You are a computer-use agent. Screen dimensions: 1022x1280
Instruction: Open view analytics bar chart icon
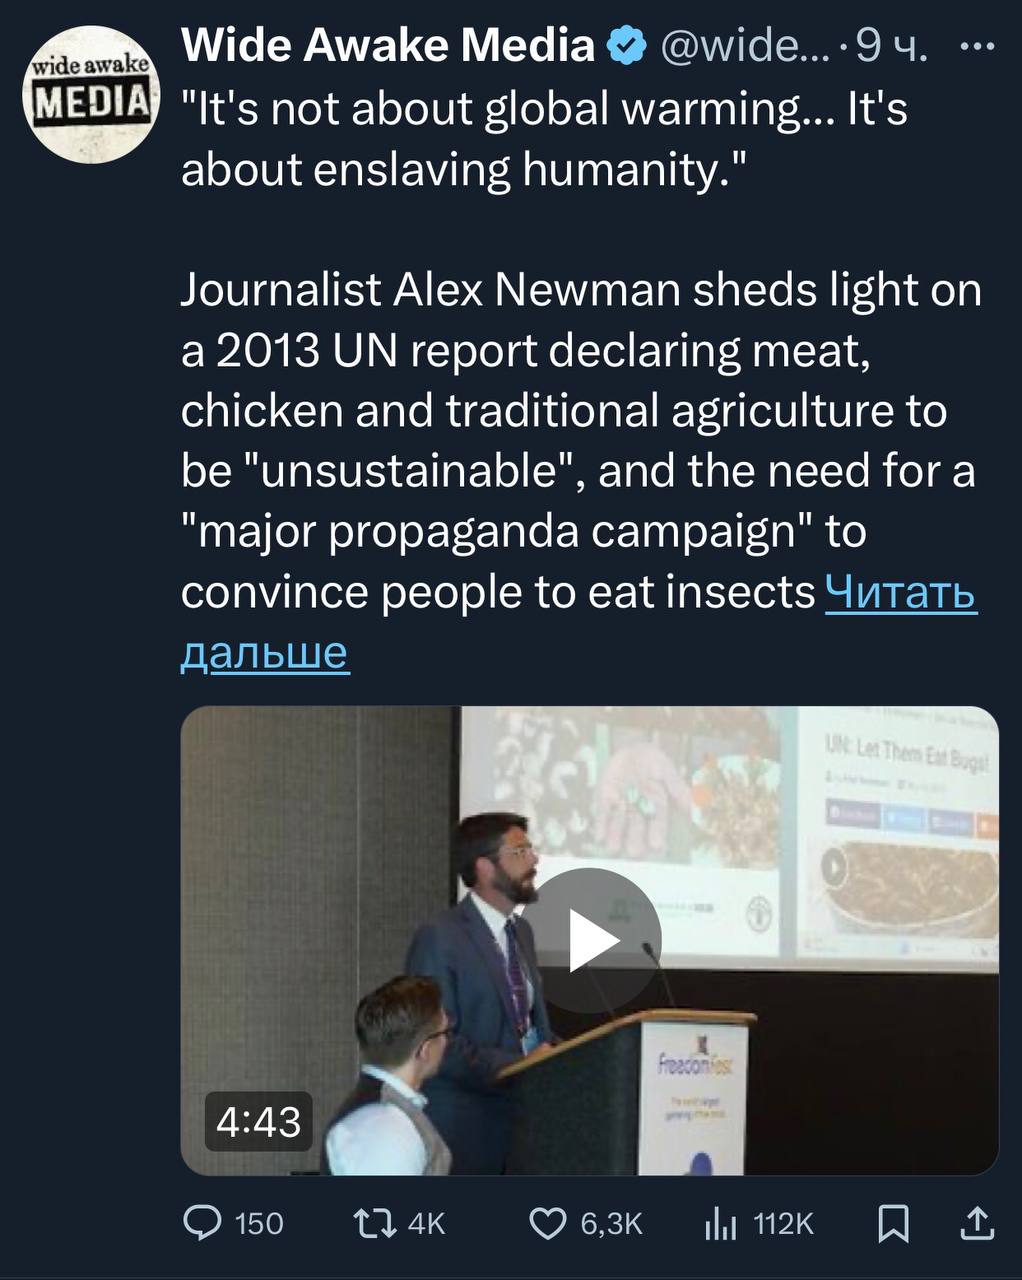click(721, 1223)
